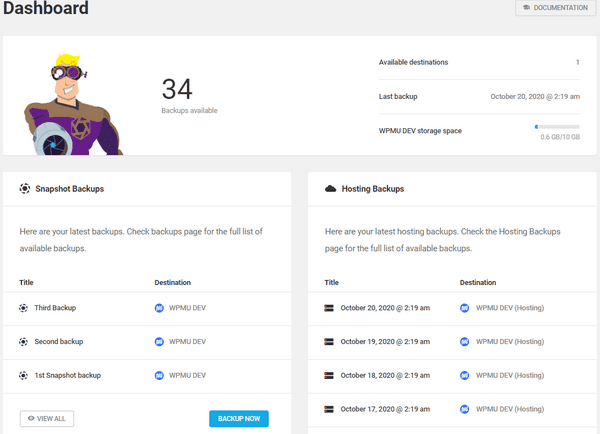Click the WPMU DEV storage space progress bar
Image resolution: width=600 pixels, height=434 pixels.
pos(557,127)
